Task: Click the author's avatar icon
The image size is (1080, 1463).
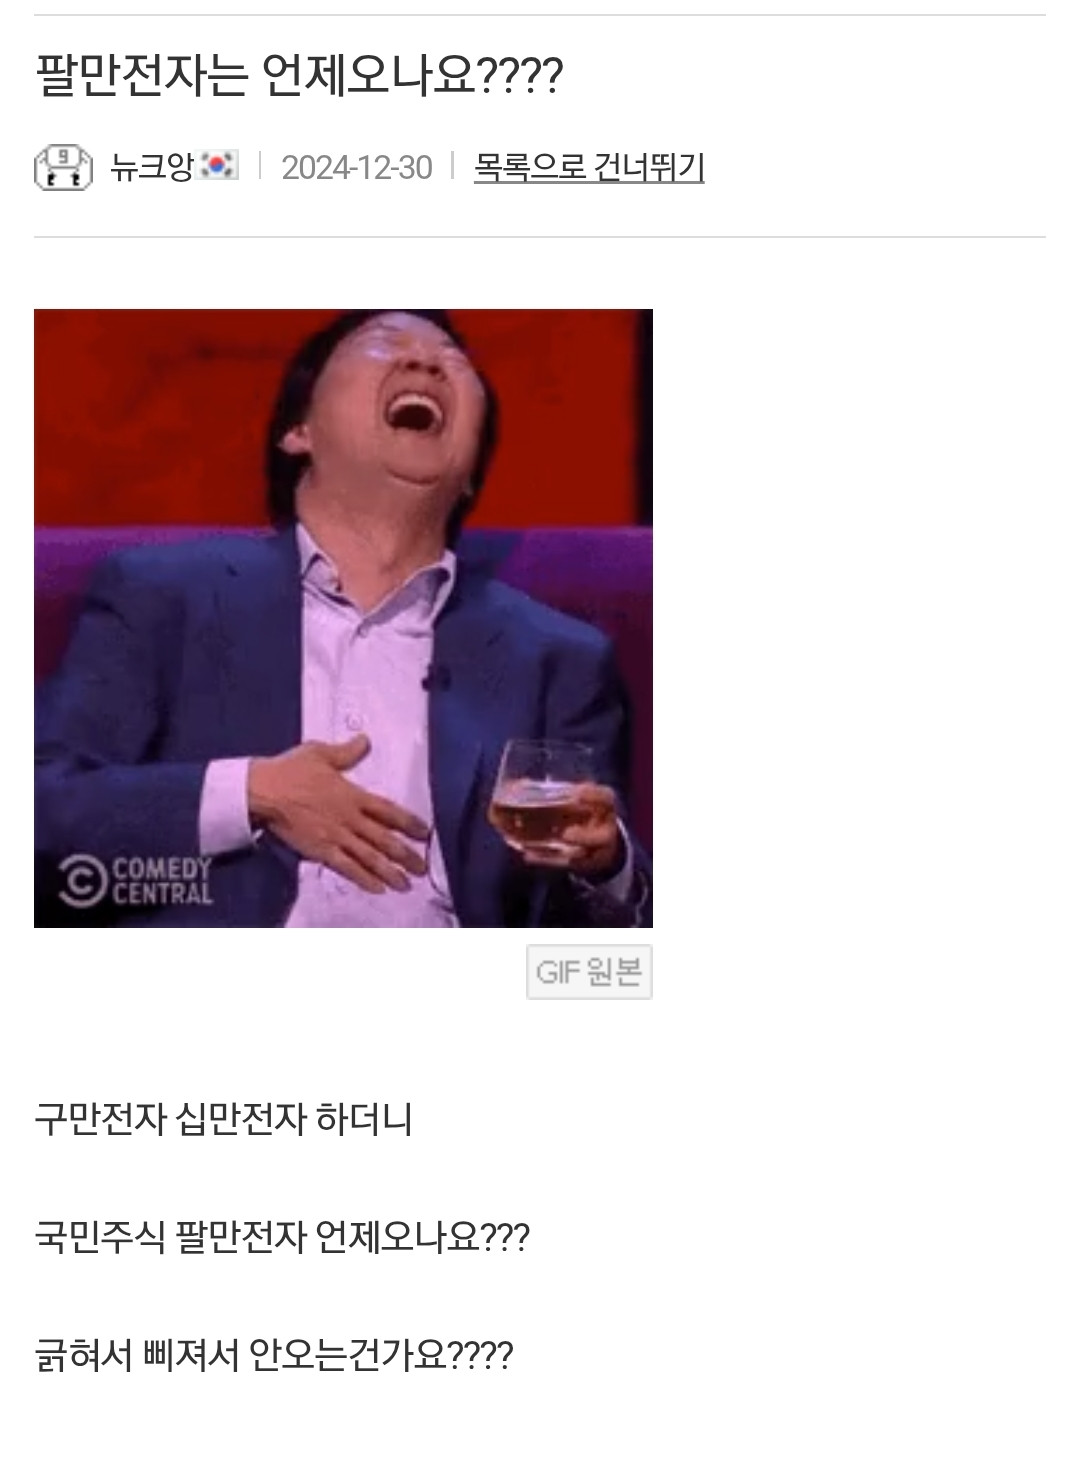Action: [x=63, y=167]
